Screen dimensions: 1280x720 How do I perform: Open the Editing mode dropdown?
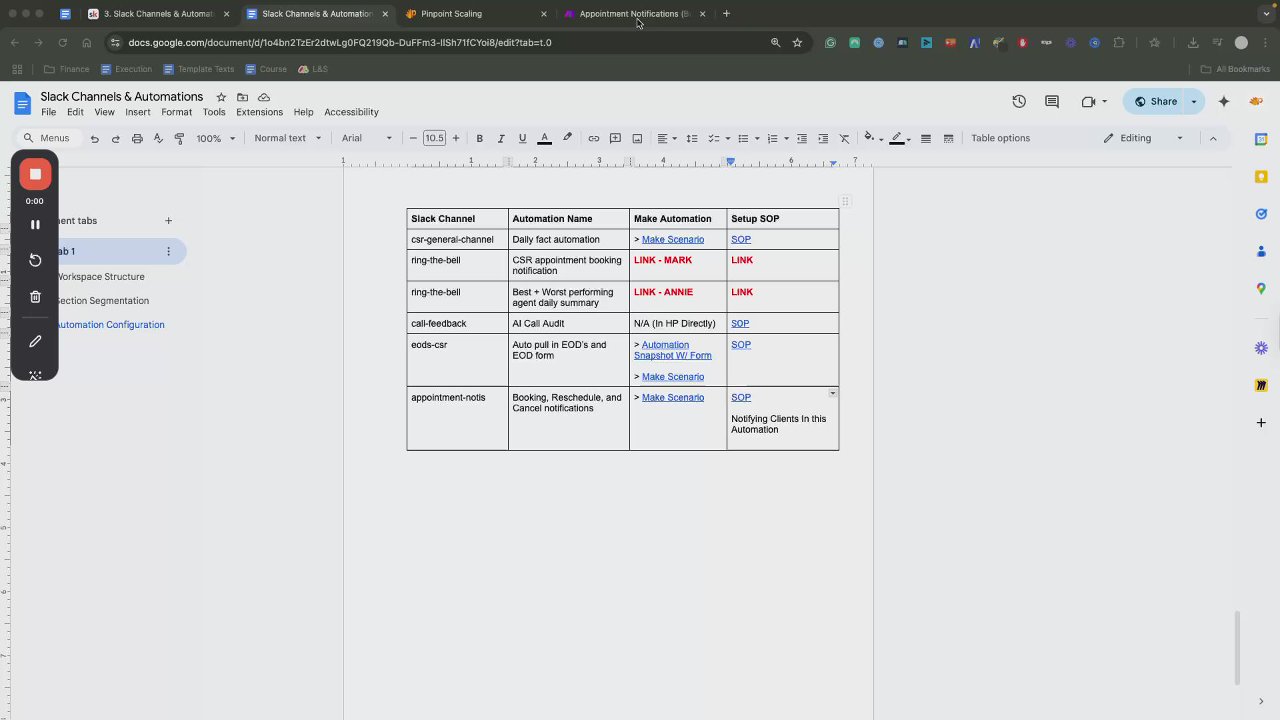pos(1144,138)
